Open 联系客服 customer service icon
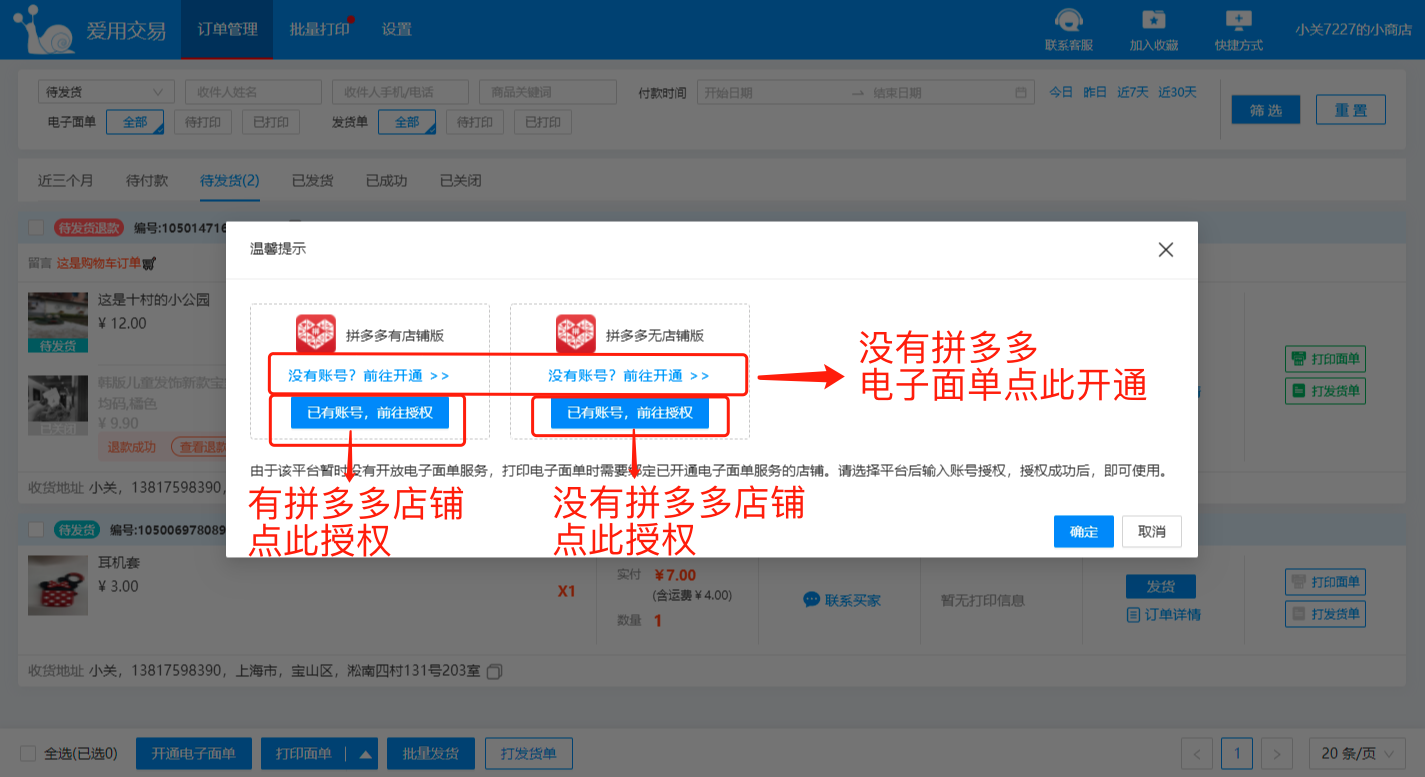This screenshot has width=1425, height=777. [x=1069, y=20]
